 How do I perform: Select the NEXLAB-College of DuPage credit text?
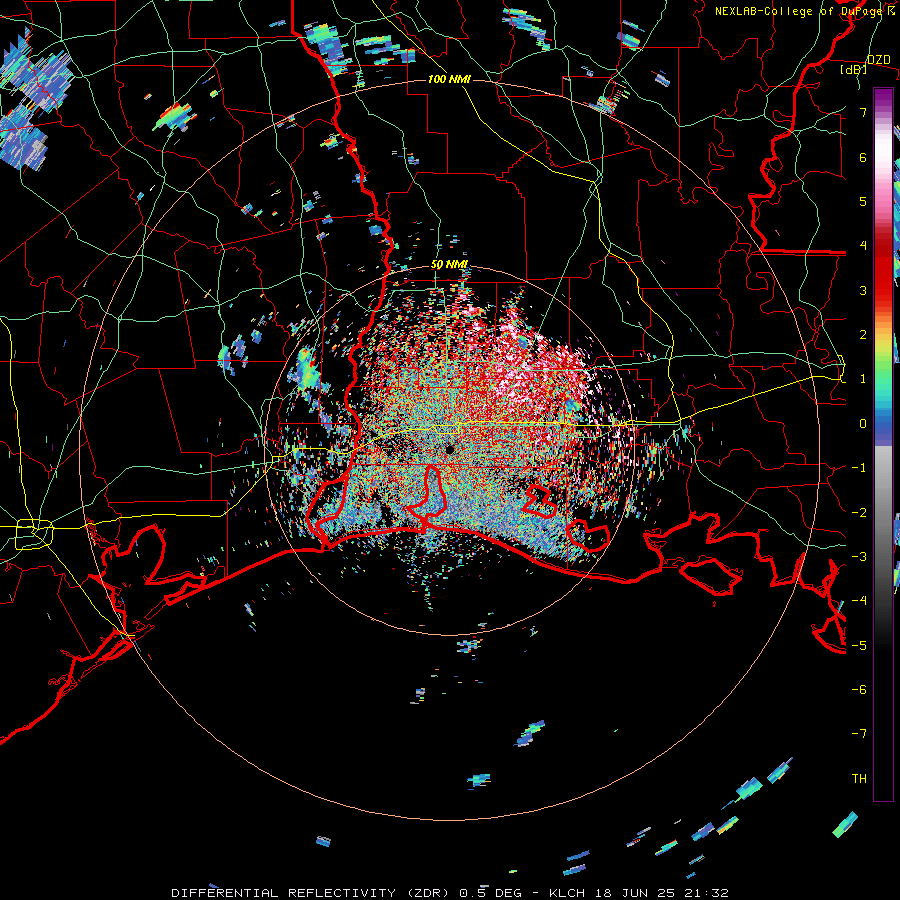(x=805, y=11)
